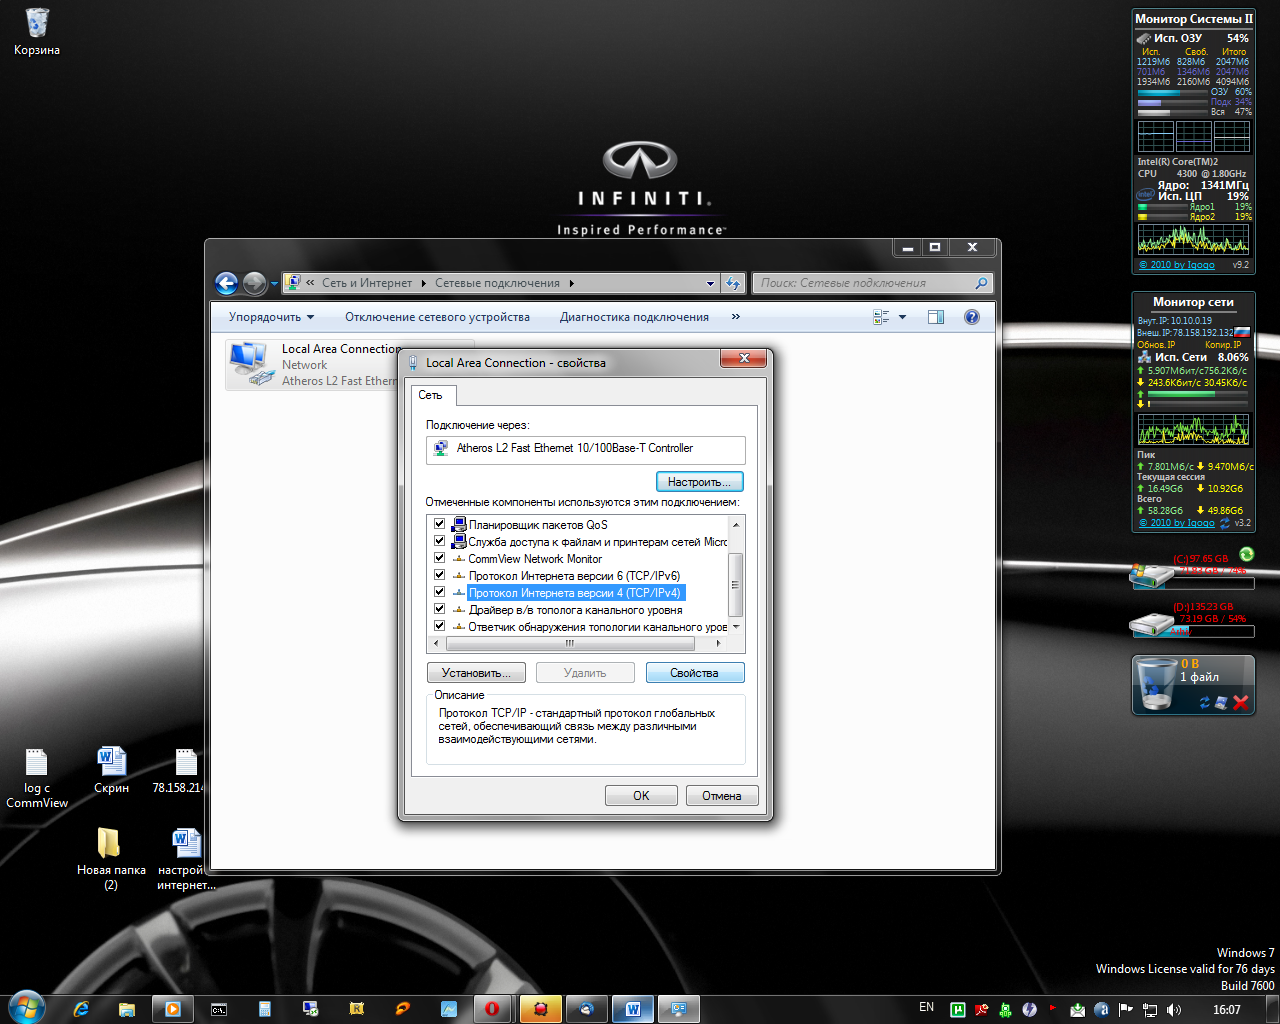Click Отключение сетевого устройства in toolbar
1280x1024 pixels.
tap(437, 317)
